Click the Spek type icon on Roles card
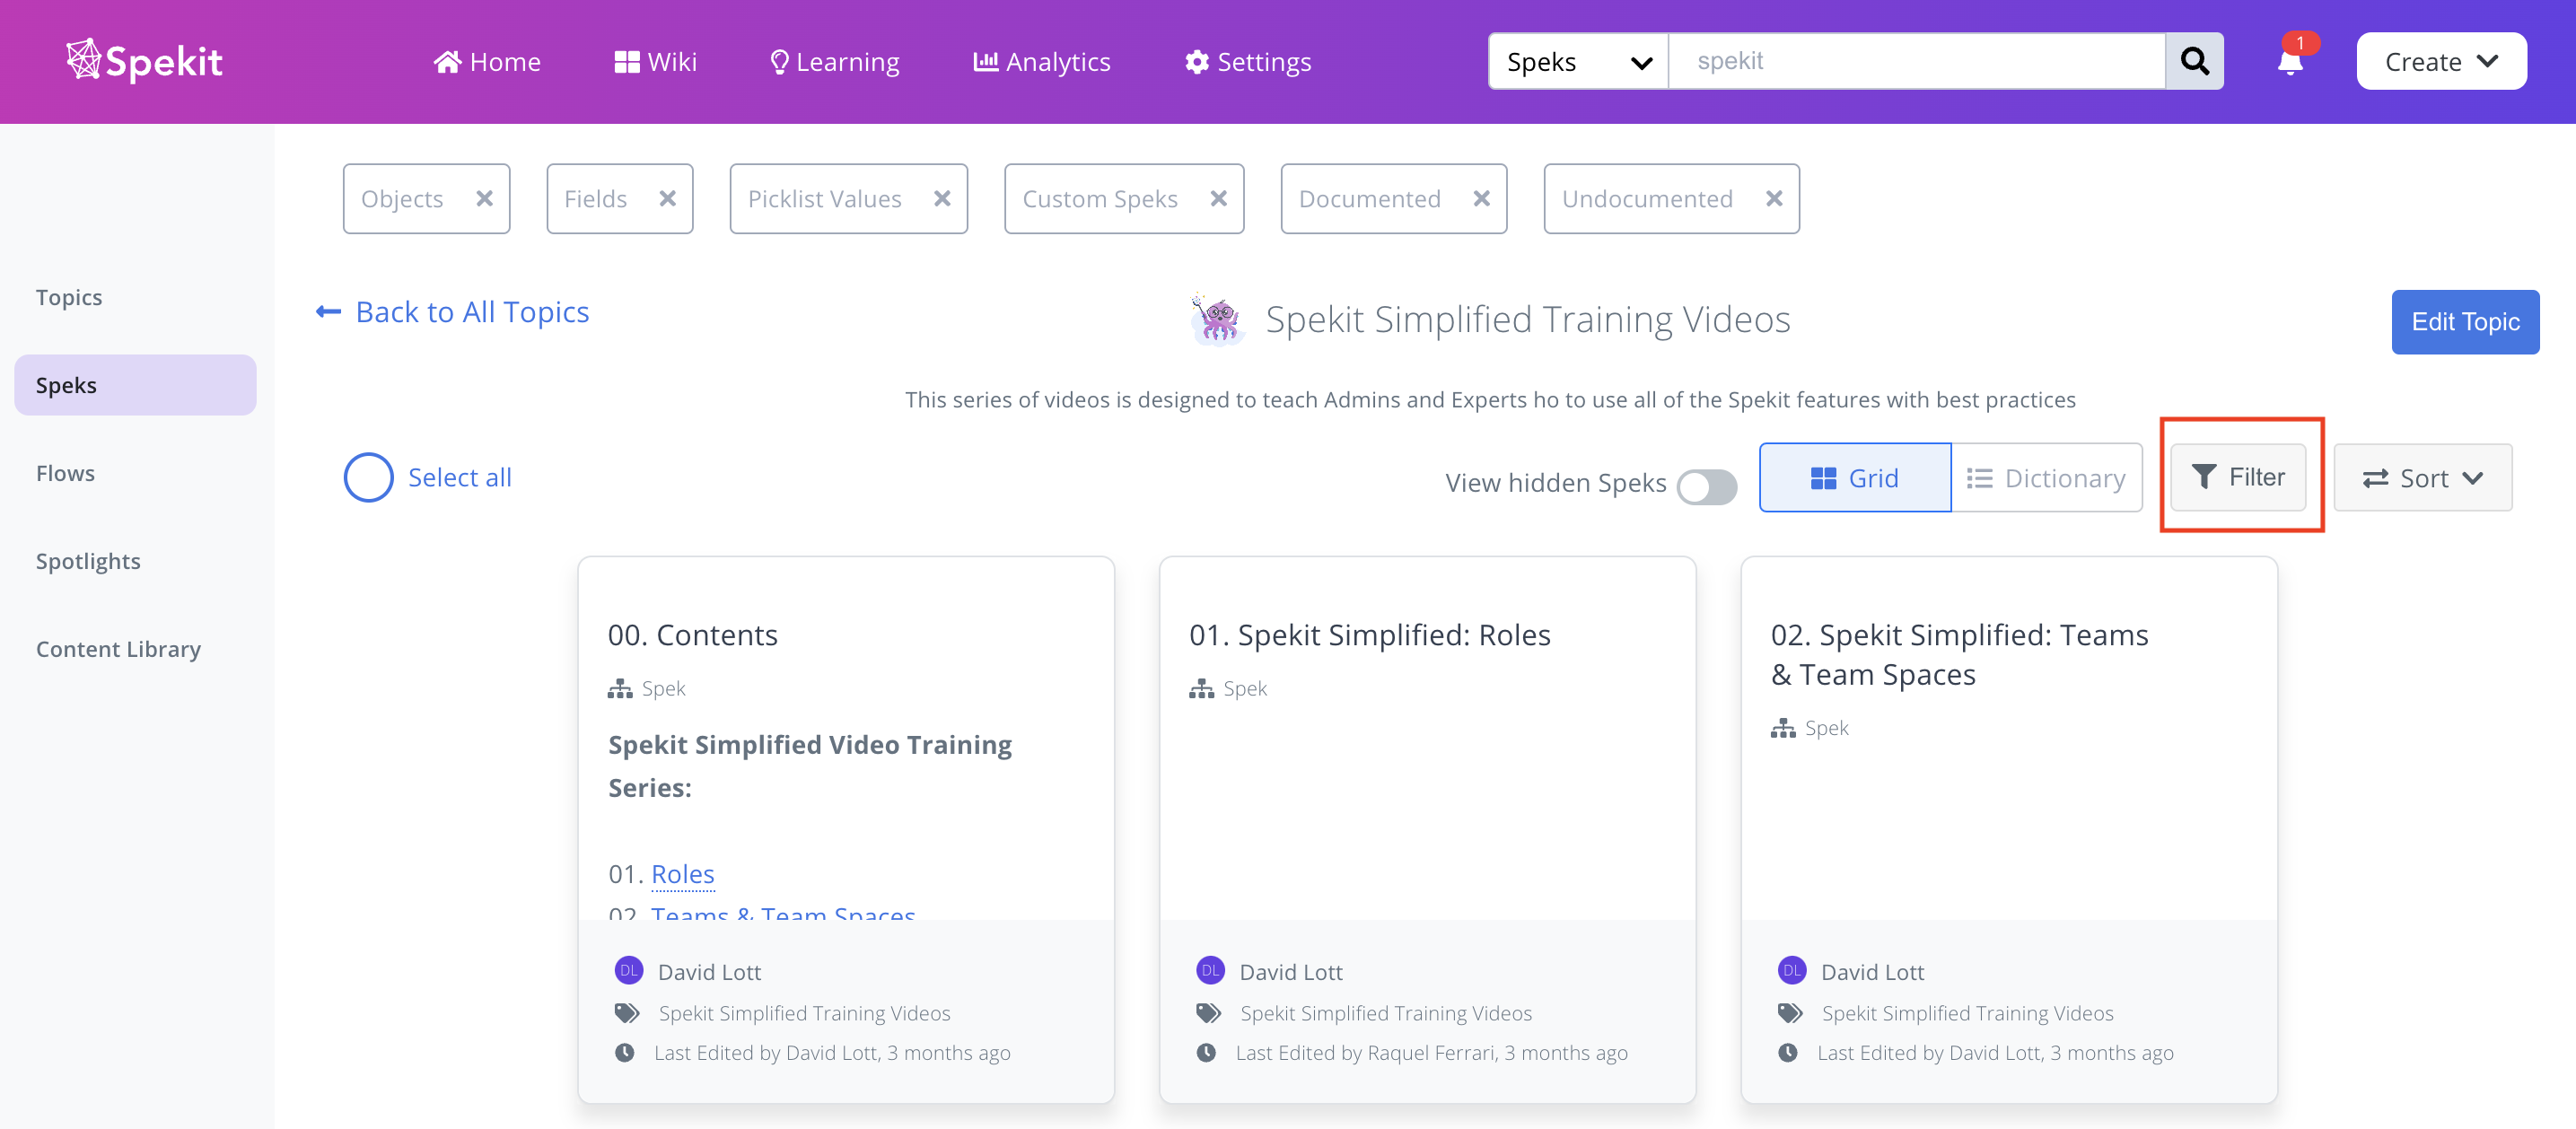This screenshot has width=2576, height=1129. point(1201,688)
